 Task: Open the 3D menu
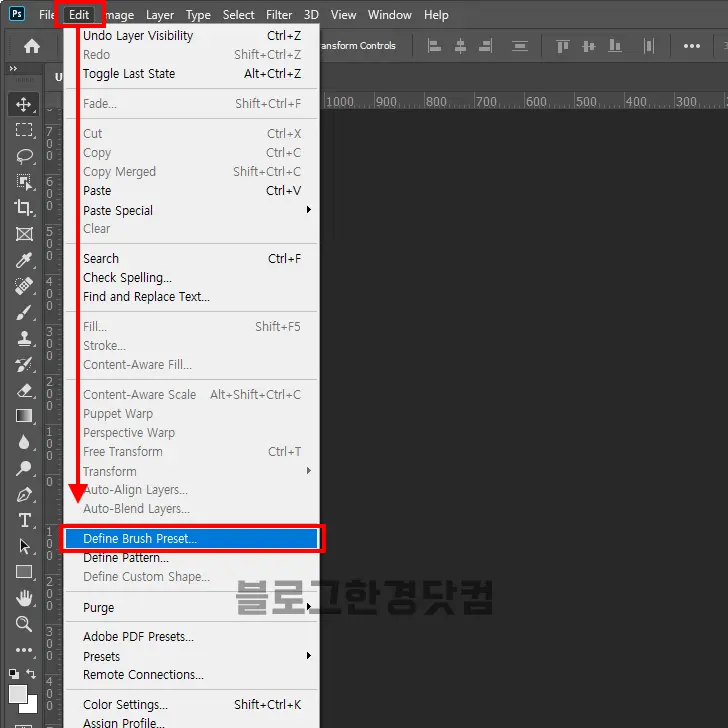pos(311,15)
